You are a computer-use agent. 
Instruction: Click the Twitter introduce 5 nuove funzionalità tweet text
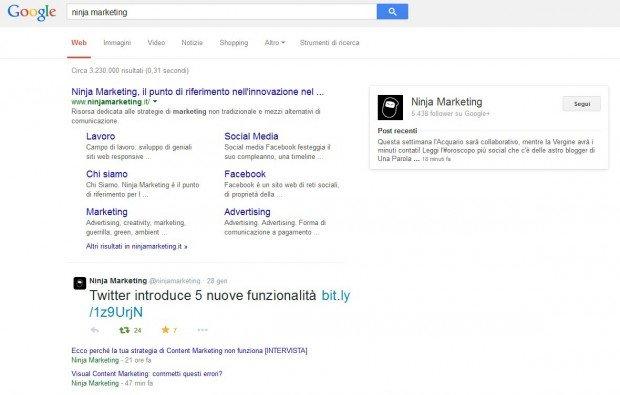pos(203,296)
